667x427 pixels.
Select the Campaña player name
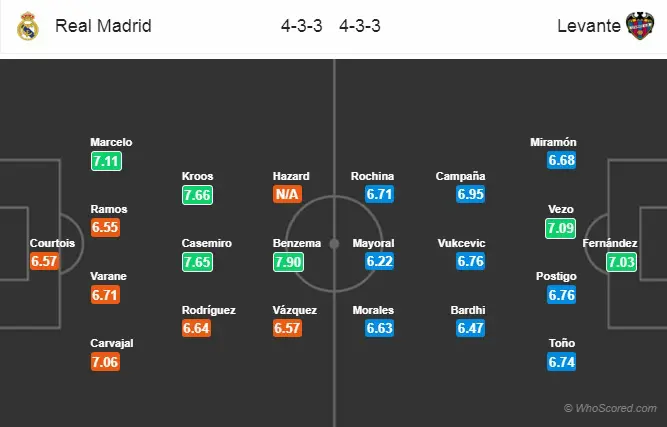tap(460, 176)
